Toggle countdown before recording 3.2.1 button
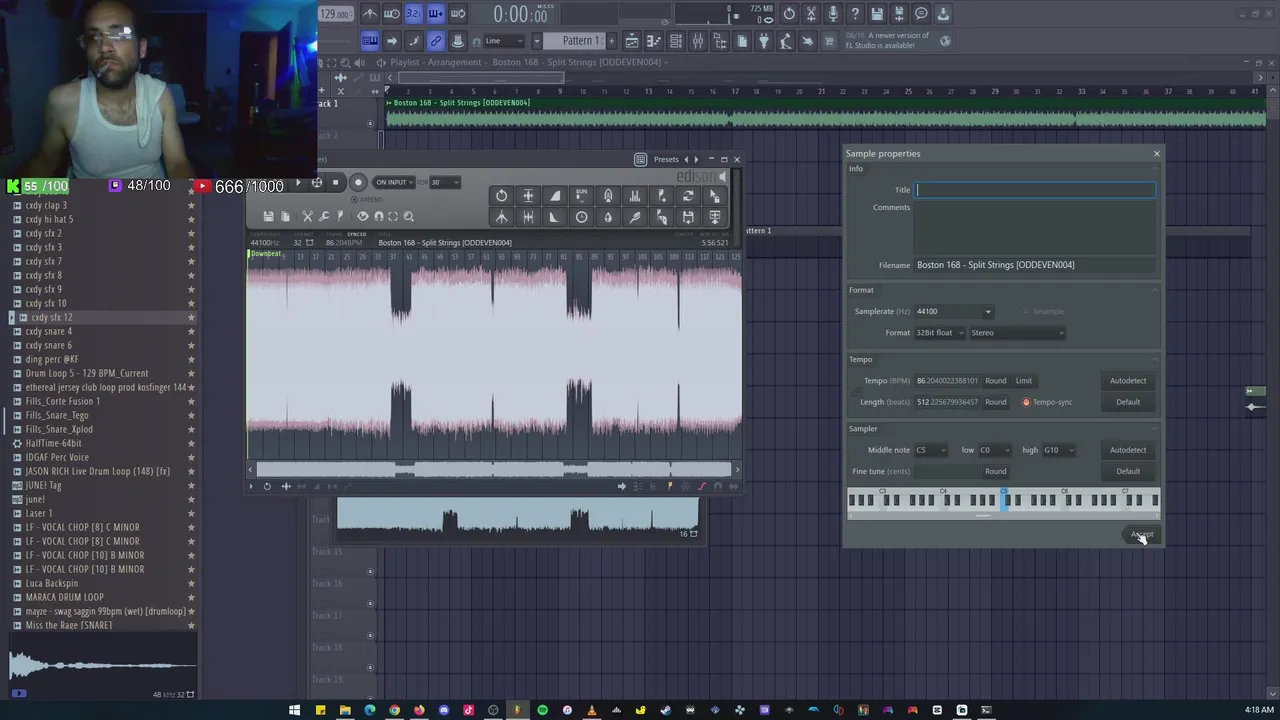This screenshot has height=720, width=1280. 414,14
